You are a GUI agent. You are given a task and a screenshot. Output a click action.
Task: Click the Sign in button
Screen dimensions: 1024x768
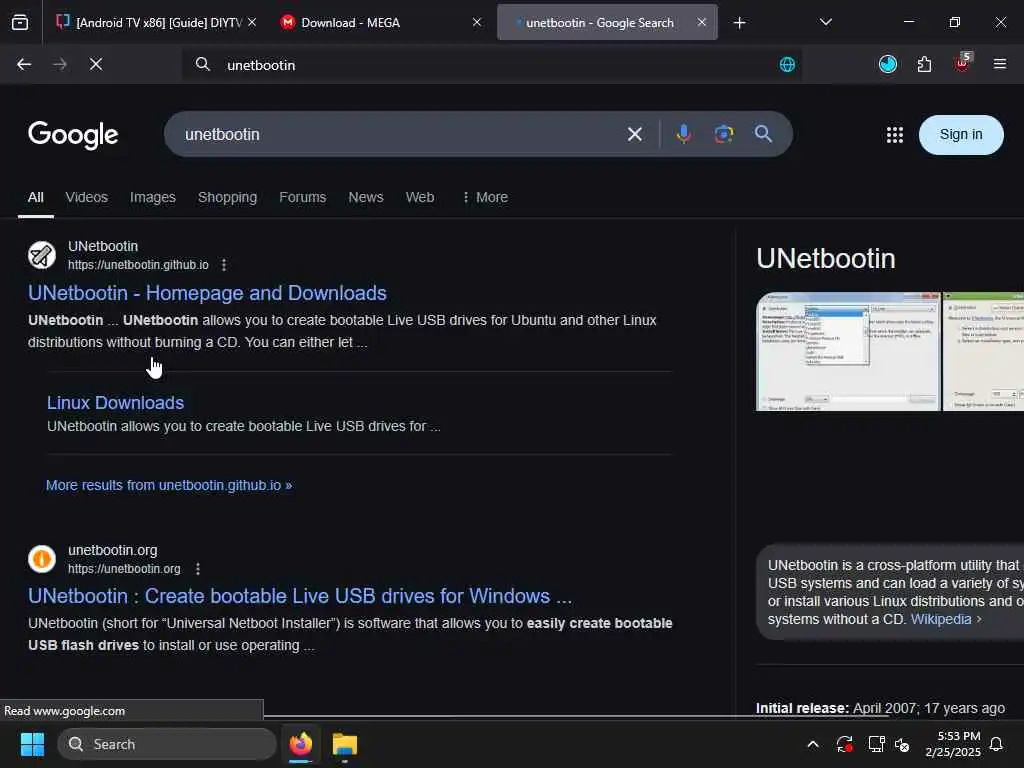pos(961,135)
